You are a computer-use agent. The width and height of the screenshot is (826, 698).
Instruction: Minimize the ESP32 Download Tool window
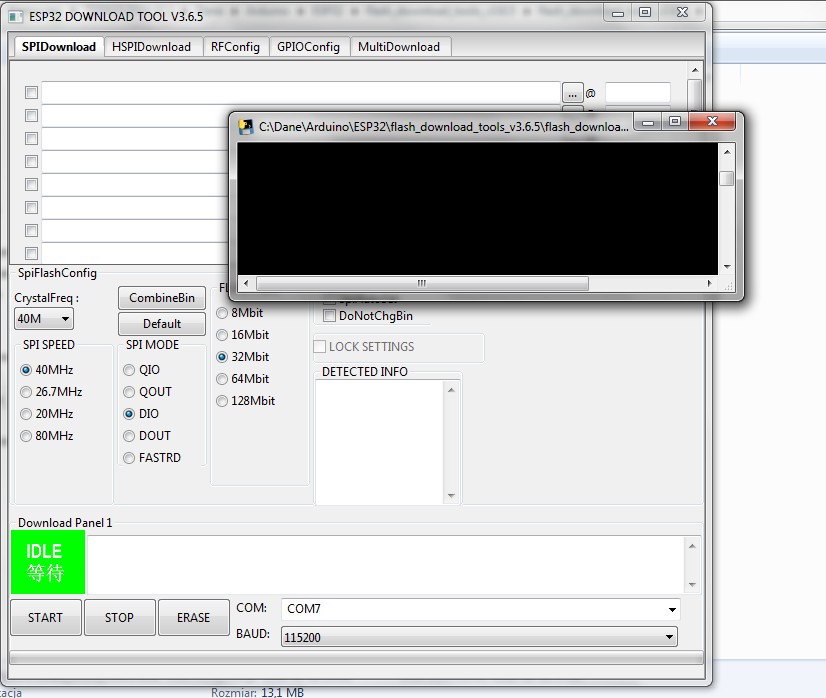point(618,13)
